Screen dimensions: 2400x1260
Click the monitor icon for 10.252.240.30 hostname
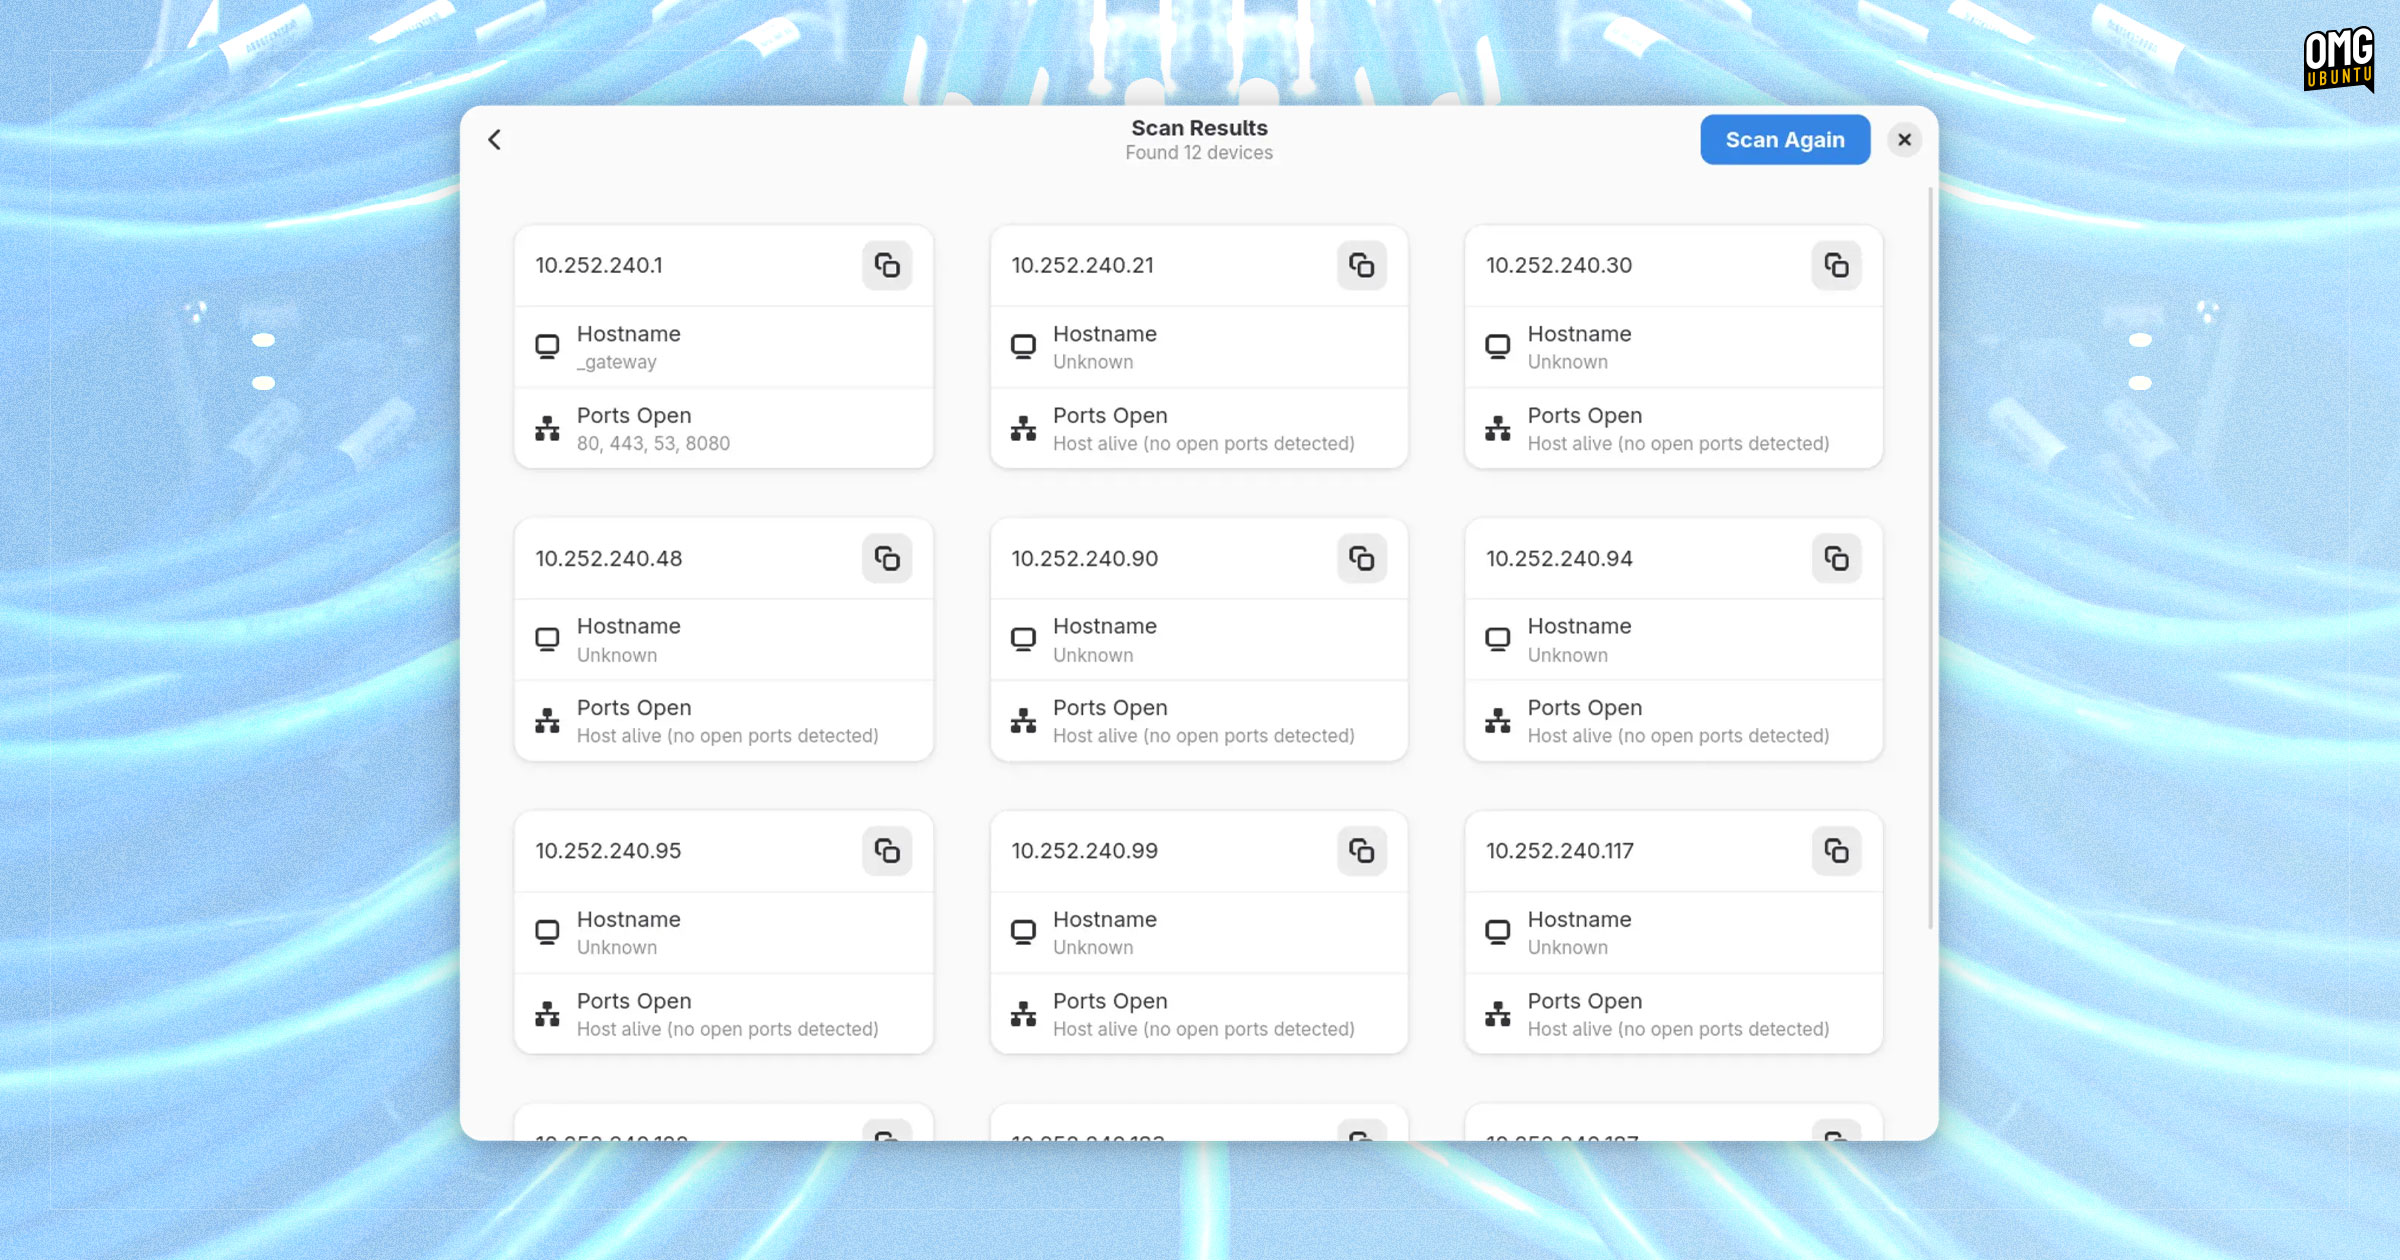tap(1497, 347)
